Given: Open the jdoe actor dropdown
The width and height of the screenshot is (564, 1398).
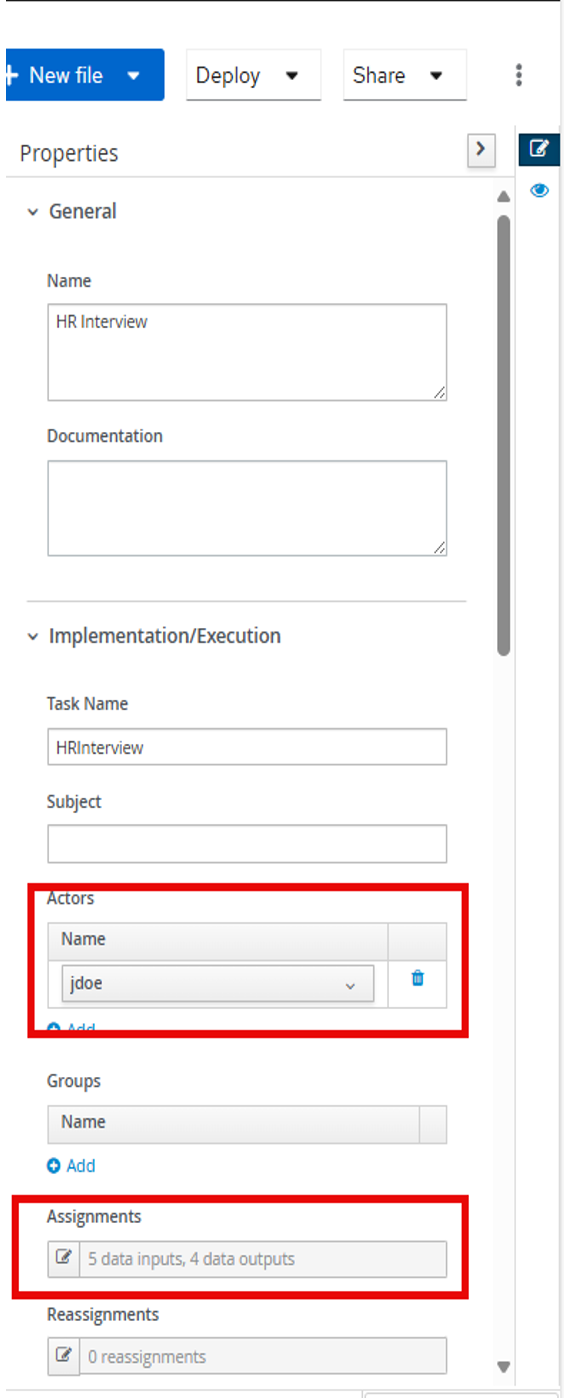Looking at the screenshot, I should [217, 984].
